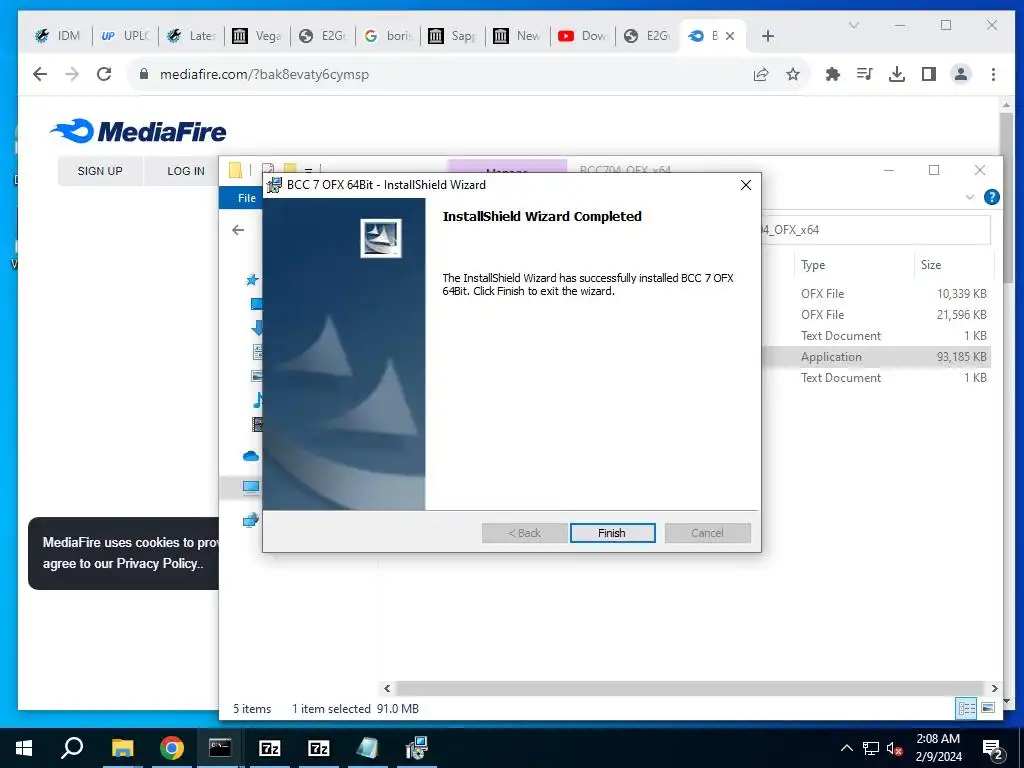1024x768 pixels.
Task: Click the MediaFire logo
Action: click(x=138, y=131)
